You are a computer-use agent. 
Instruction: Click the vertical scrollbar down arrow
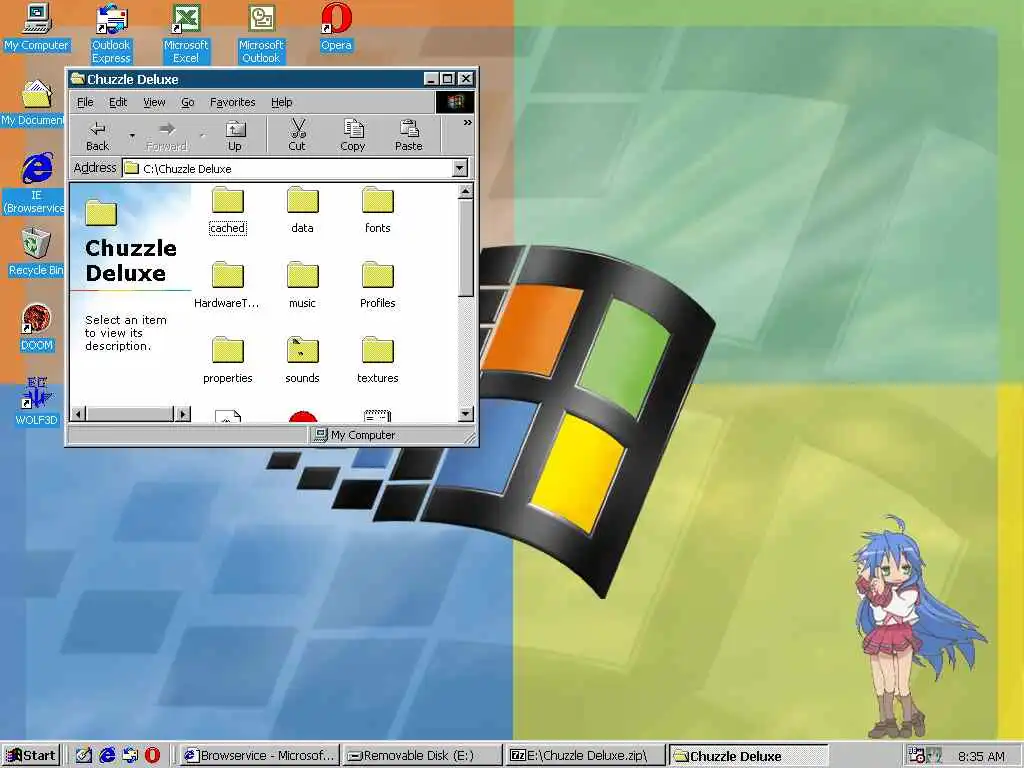(x=466, y=413)
